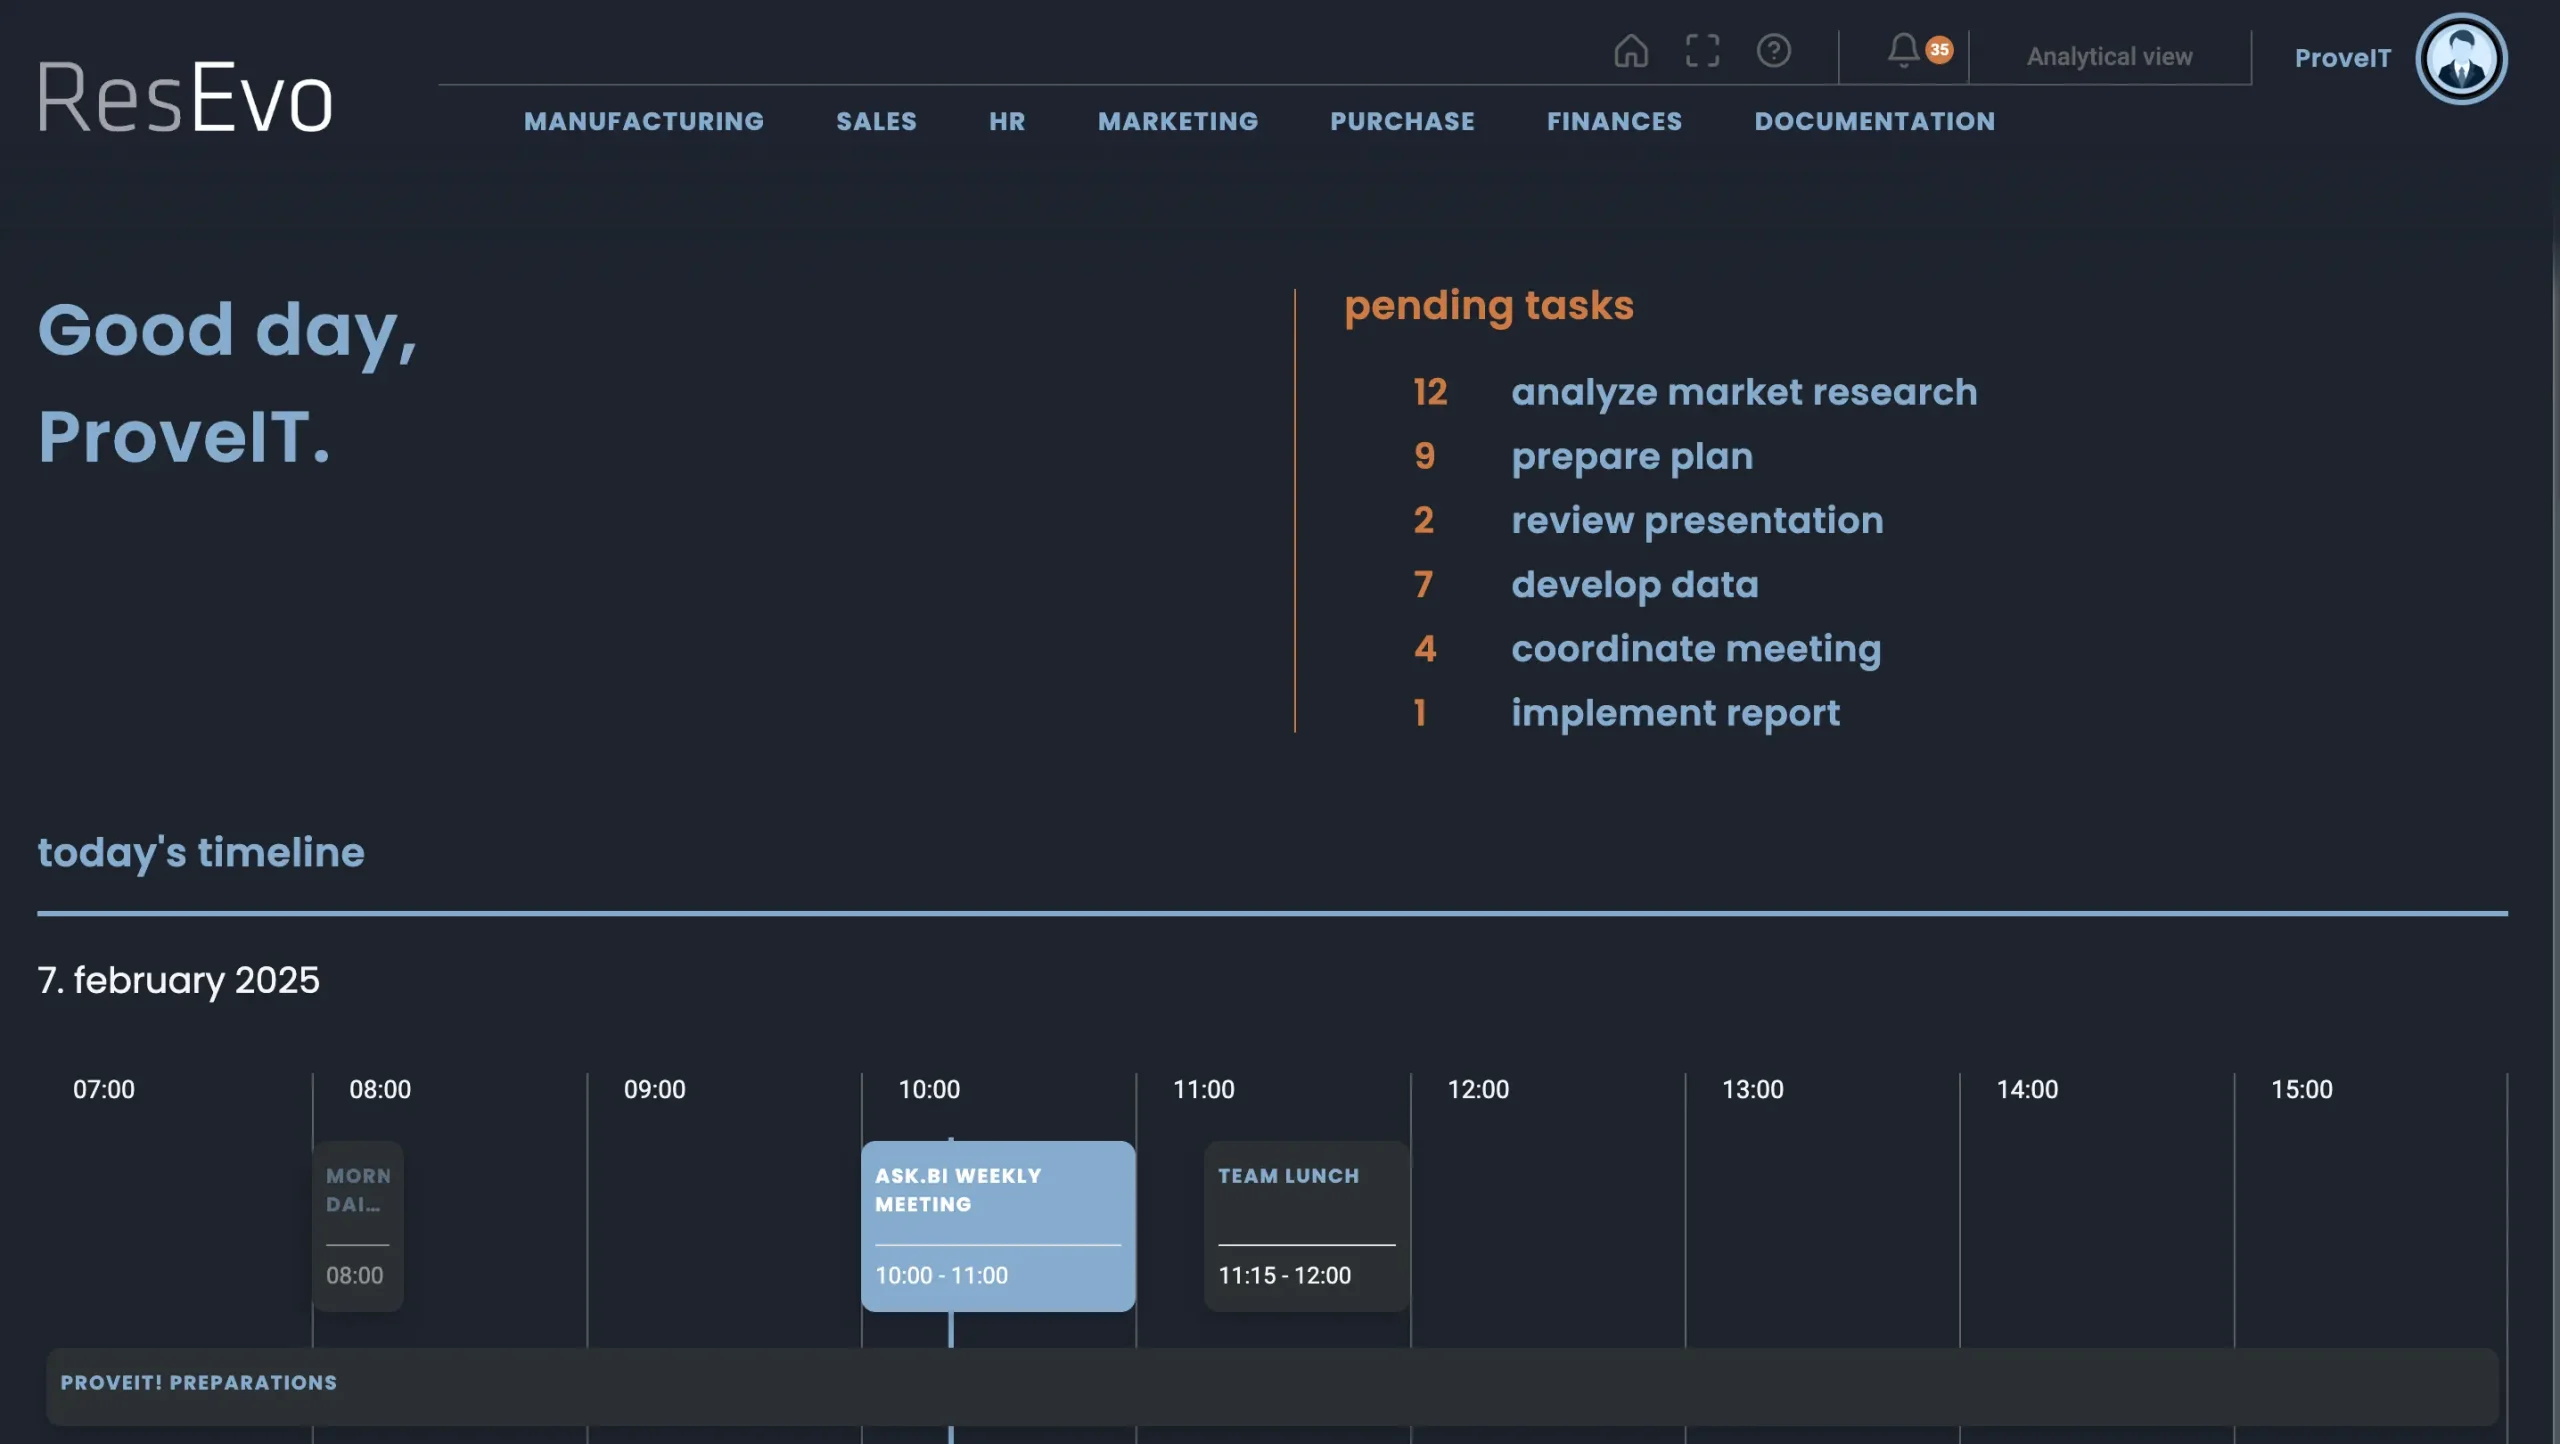
Task: Open the HR menu
Action: coord(1007,121)
